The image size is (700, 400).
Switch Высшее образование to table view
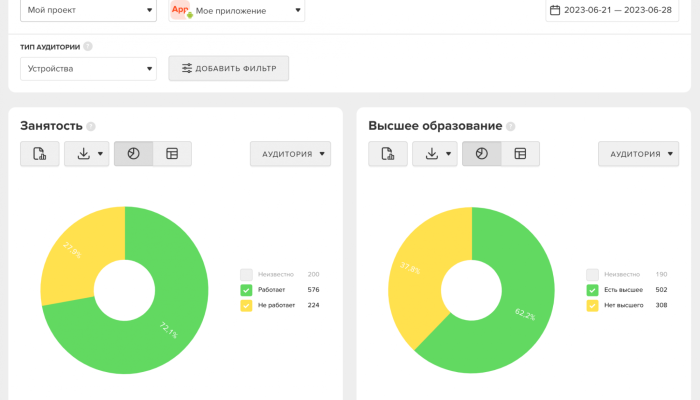(520, 154)
